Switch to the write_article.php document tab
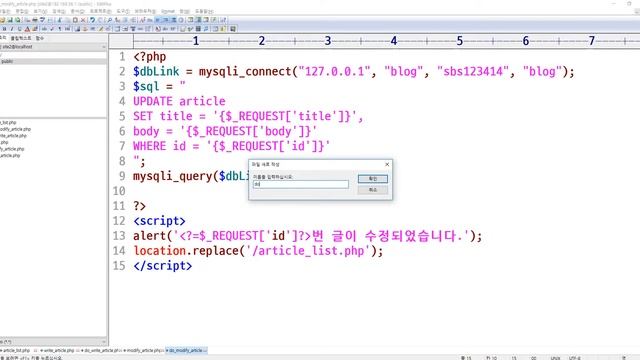This screenshot has width=640, height=360. click(x=57, y=350)
